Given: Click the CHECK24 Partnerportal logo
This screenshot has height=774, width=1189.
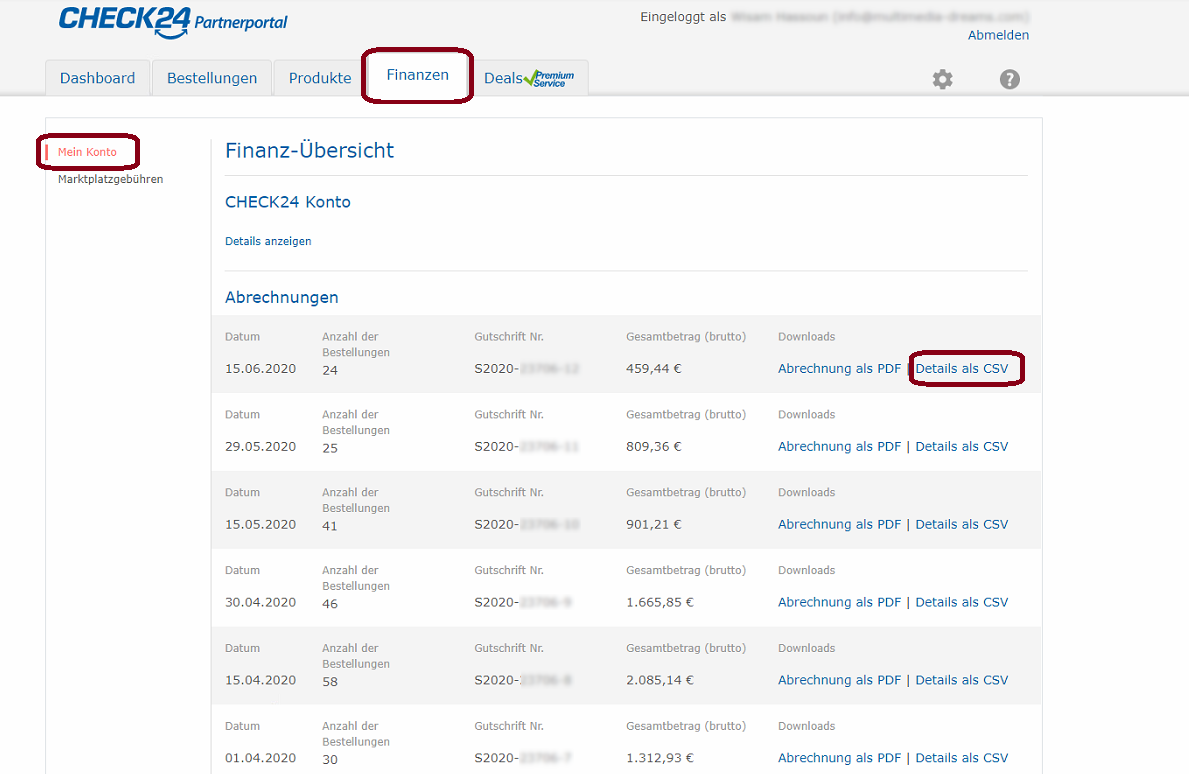Looking at the screenshot, I should tap(172, 21).
